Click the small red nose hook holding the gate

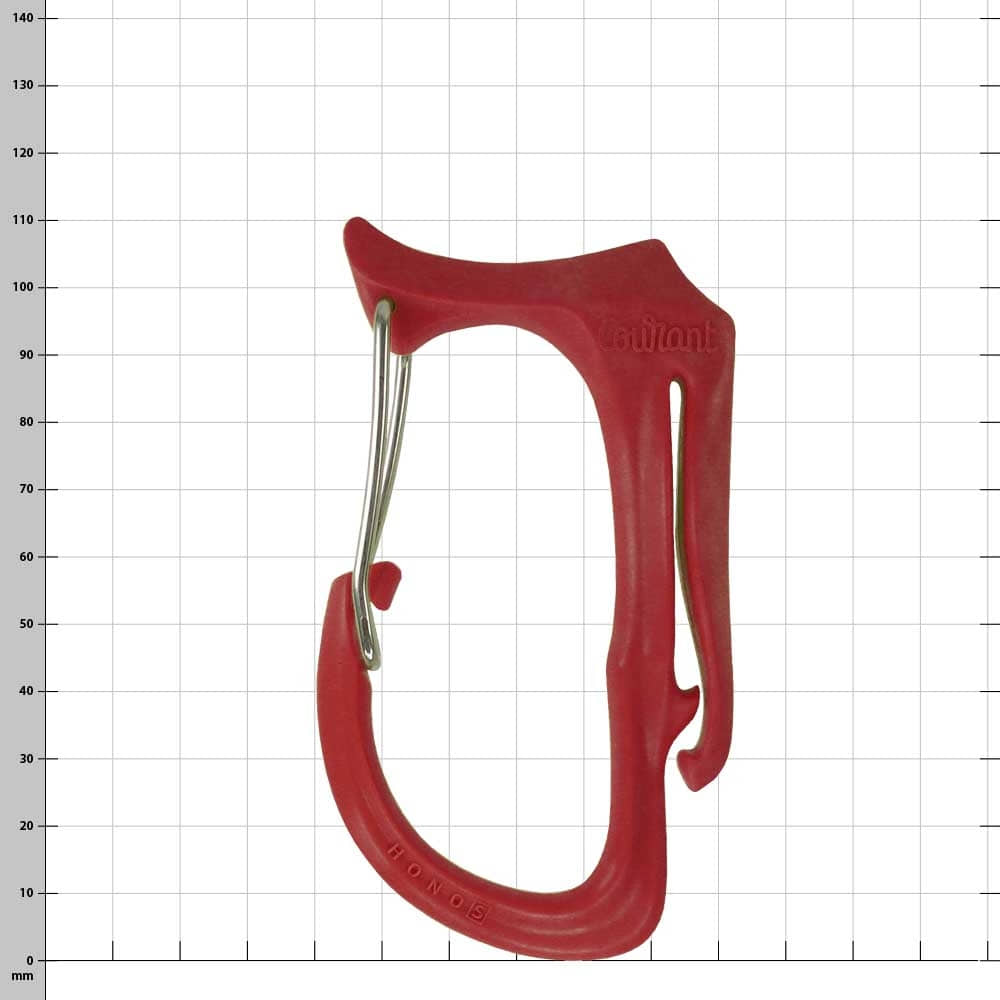tap(385, 584)
